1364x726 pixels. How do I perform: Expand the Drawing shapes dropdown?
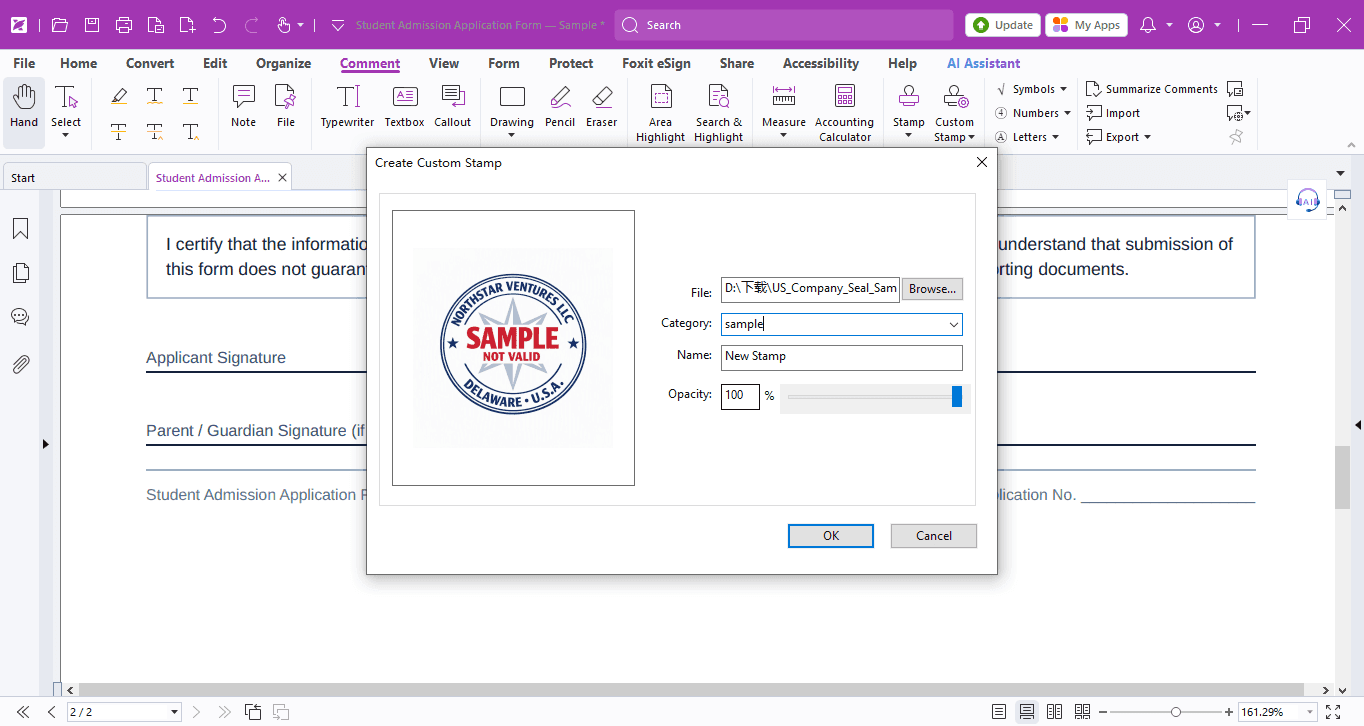512,136
